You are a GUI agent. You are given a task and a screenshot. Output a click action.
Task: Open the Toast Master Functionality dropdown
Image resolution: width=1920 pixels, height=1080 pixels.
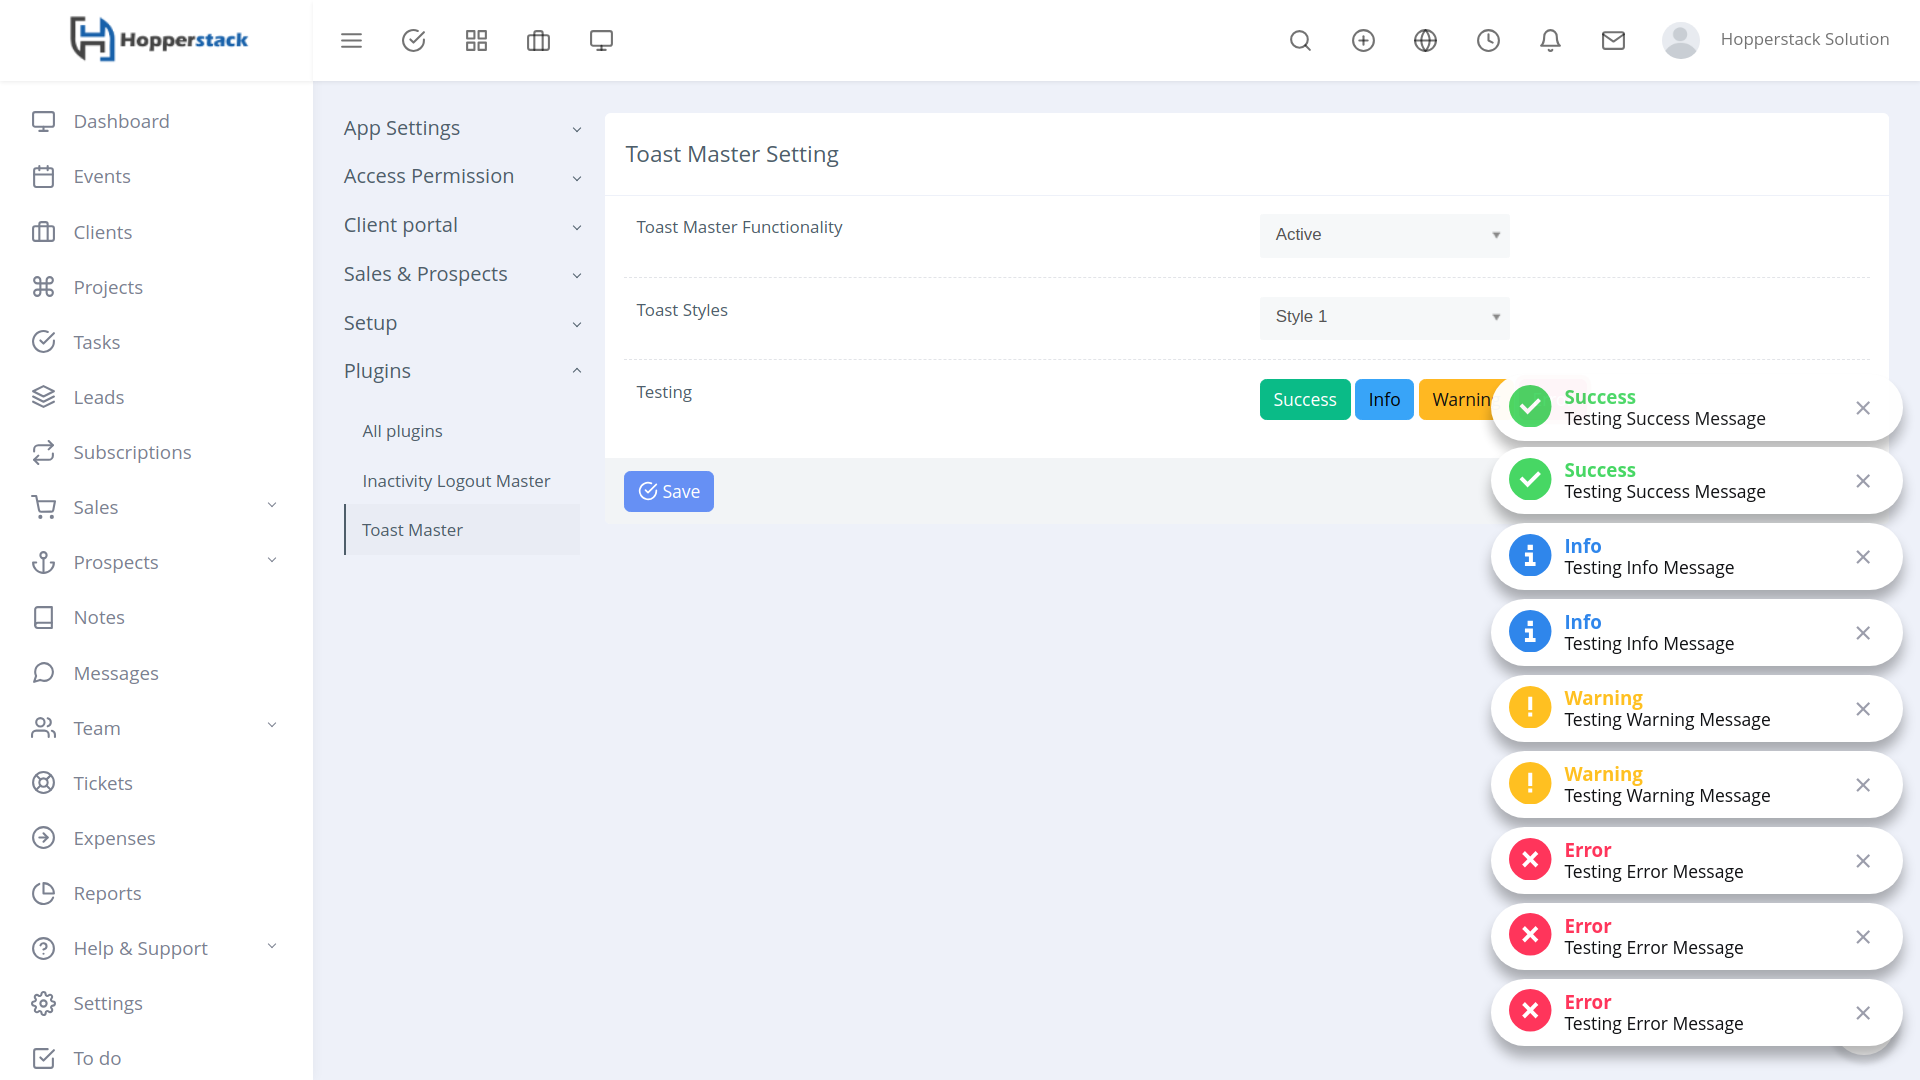[1384, 235]
